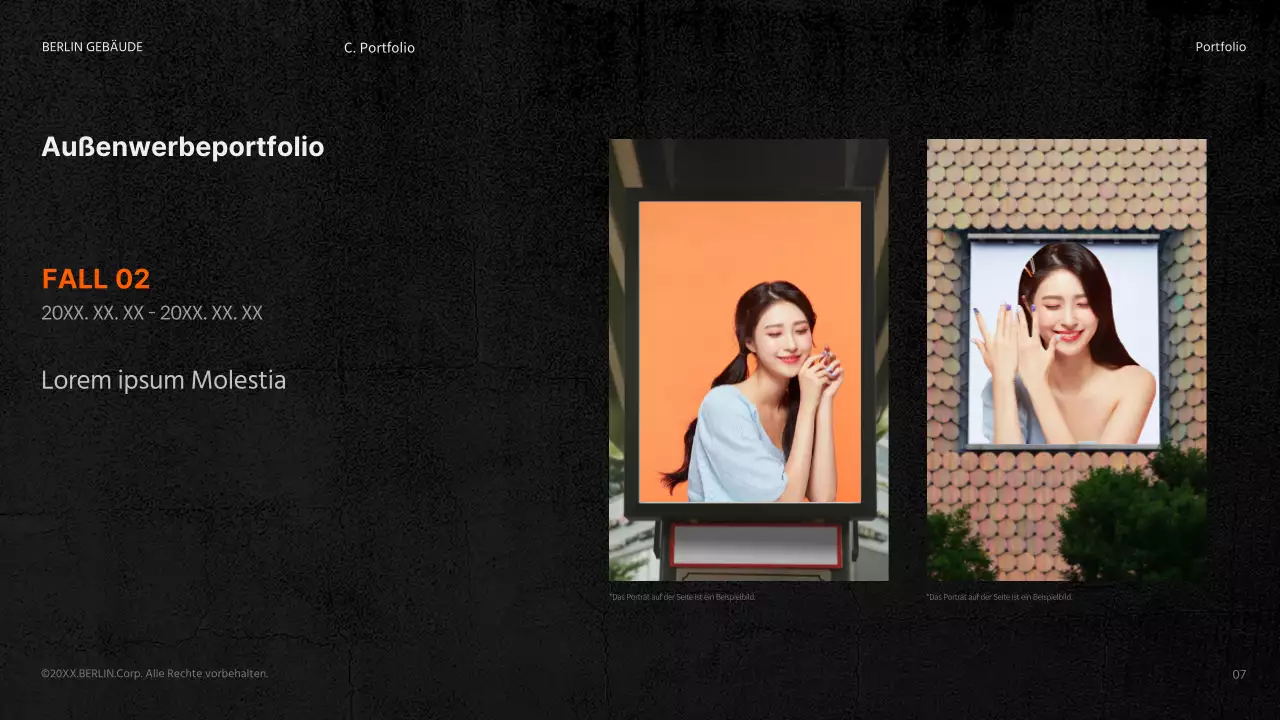
Task: Click the 'BERLIN GEBÄUDE' header label
Action: tap(92, 47)
